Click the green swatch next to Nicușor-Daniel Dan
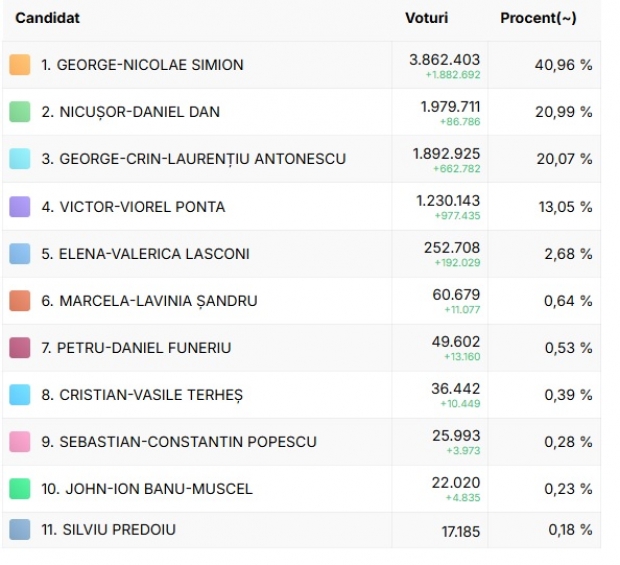Viewport: 620px width, 565px height. pos(20,112)
